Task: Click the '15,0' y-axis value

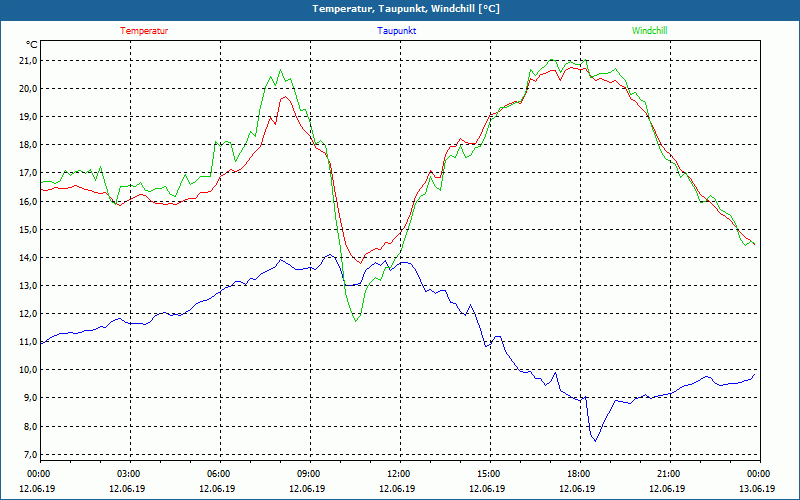Action: (29, 230)
